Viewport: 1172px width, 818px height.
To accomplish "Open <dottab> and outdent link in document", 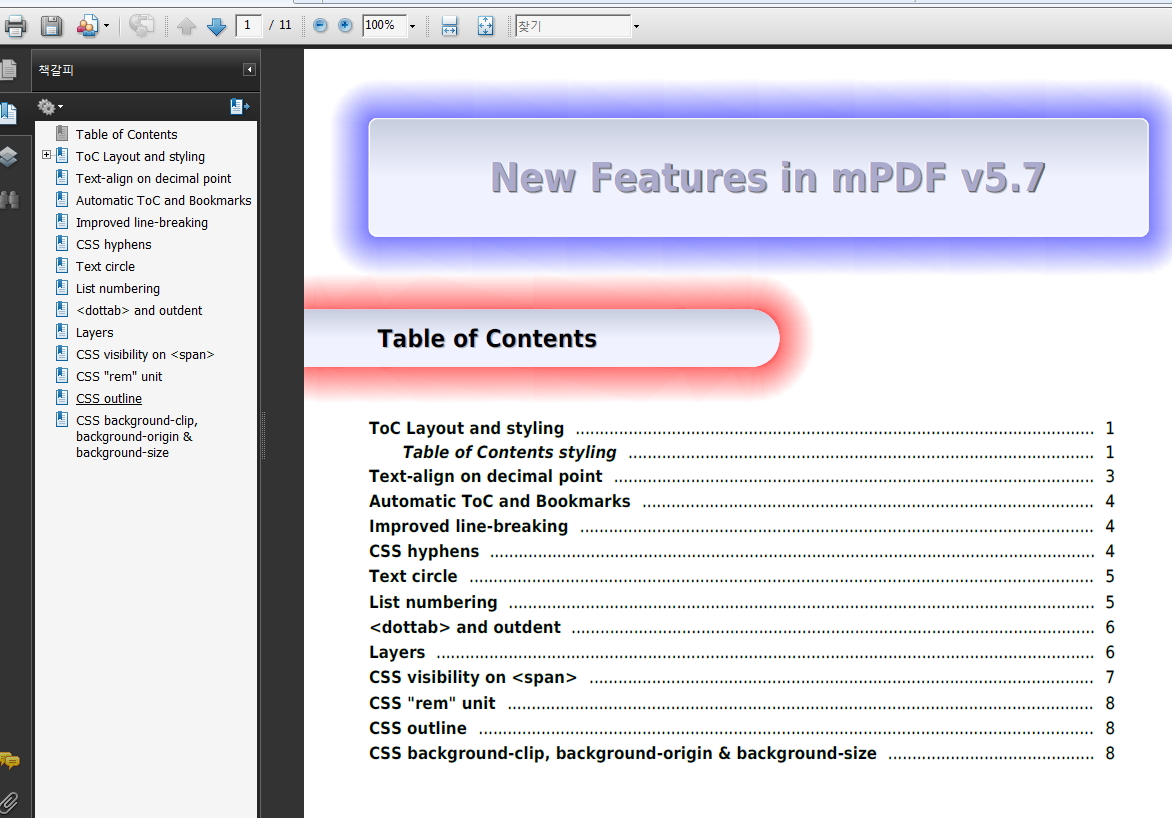I will 464,627.
